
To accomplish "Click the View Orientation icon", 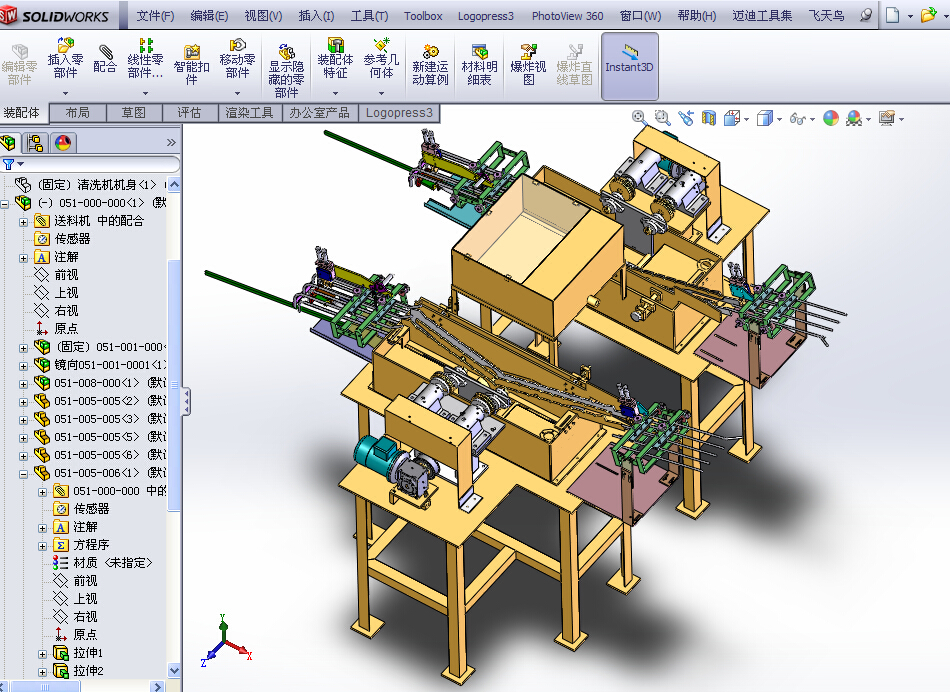I will tap(732, 118).
